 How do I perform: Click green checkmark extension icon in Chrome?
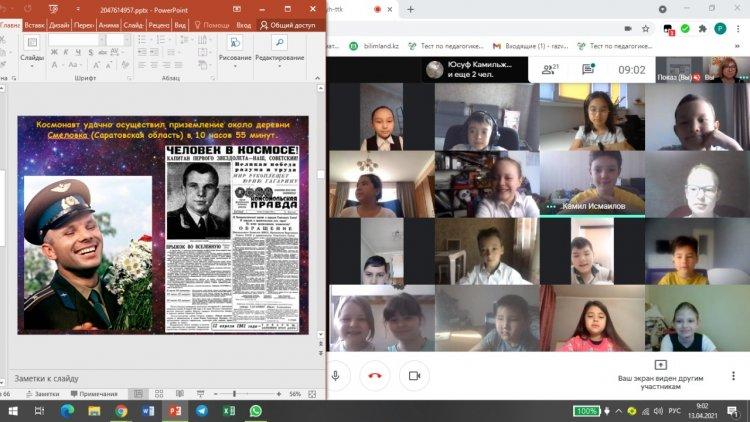tap(685, 29)
